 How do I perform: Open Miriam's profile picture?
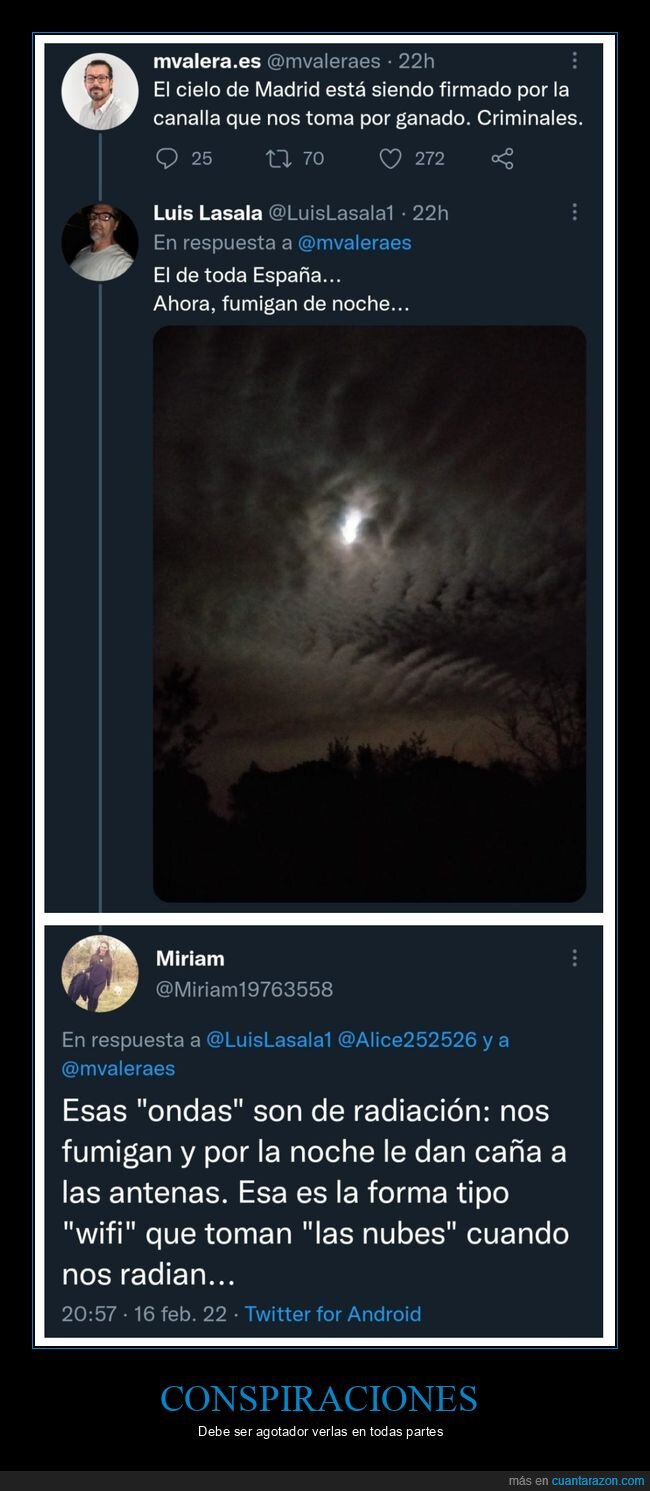coord(100,974)
